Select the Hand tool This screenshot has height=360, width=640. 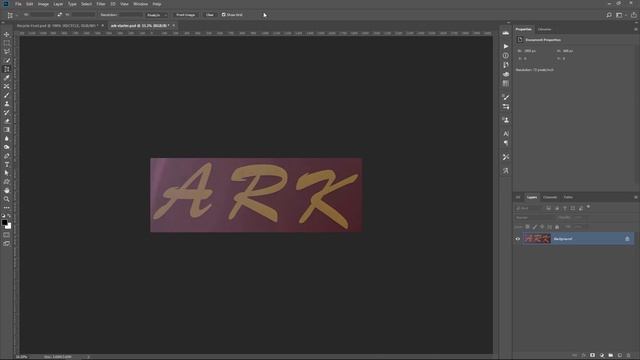pos(7,190)
